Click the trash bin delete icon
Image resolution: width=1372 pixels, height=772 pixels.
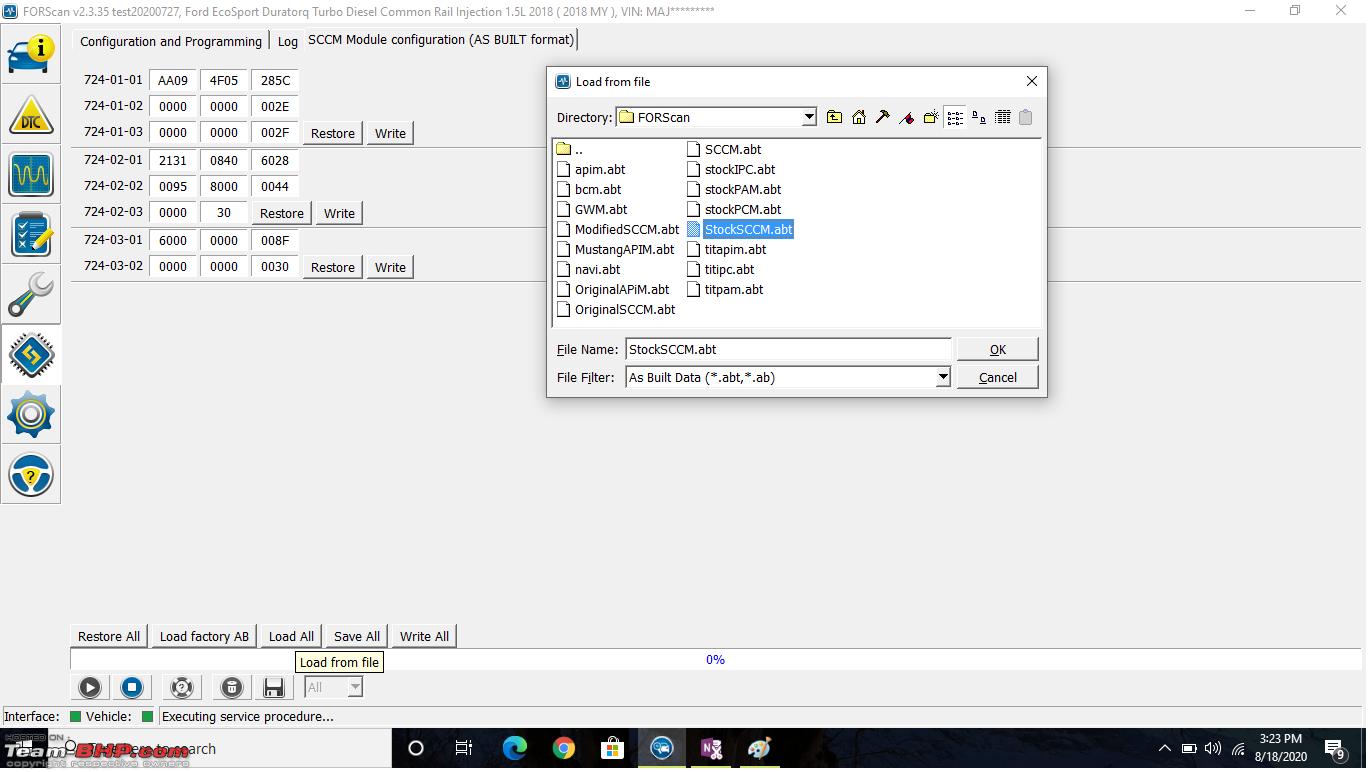[231, 688]
